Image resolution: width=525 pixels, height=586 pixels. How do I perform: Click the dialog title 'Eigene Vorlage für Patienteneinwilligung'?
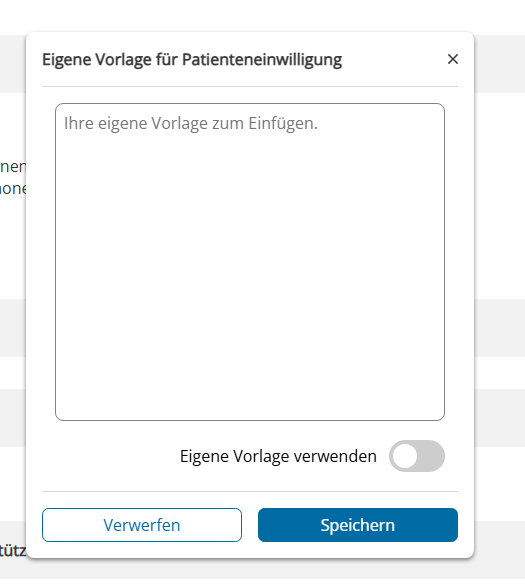click(x=192, y=60)
